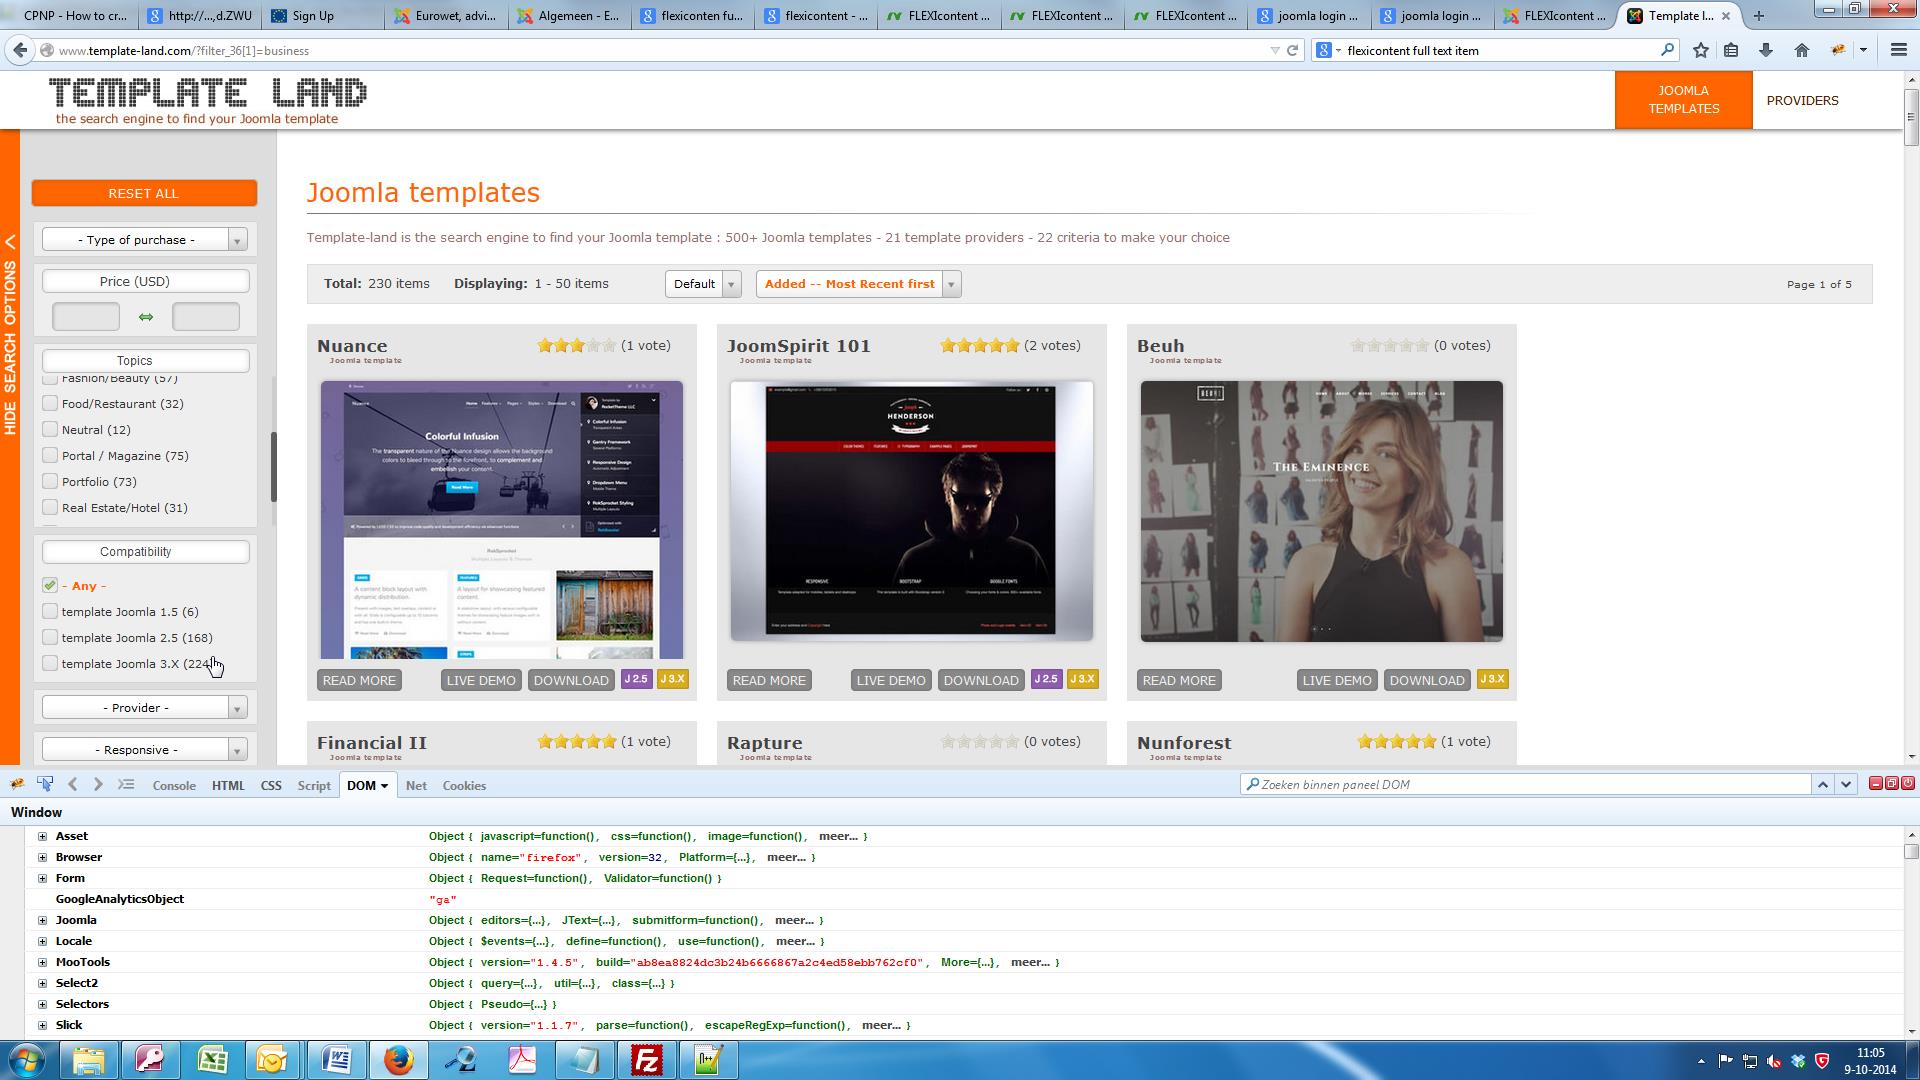Click the Firebug toolbar button
Screen dimensions: 1920x1080
pos(1838,50)
